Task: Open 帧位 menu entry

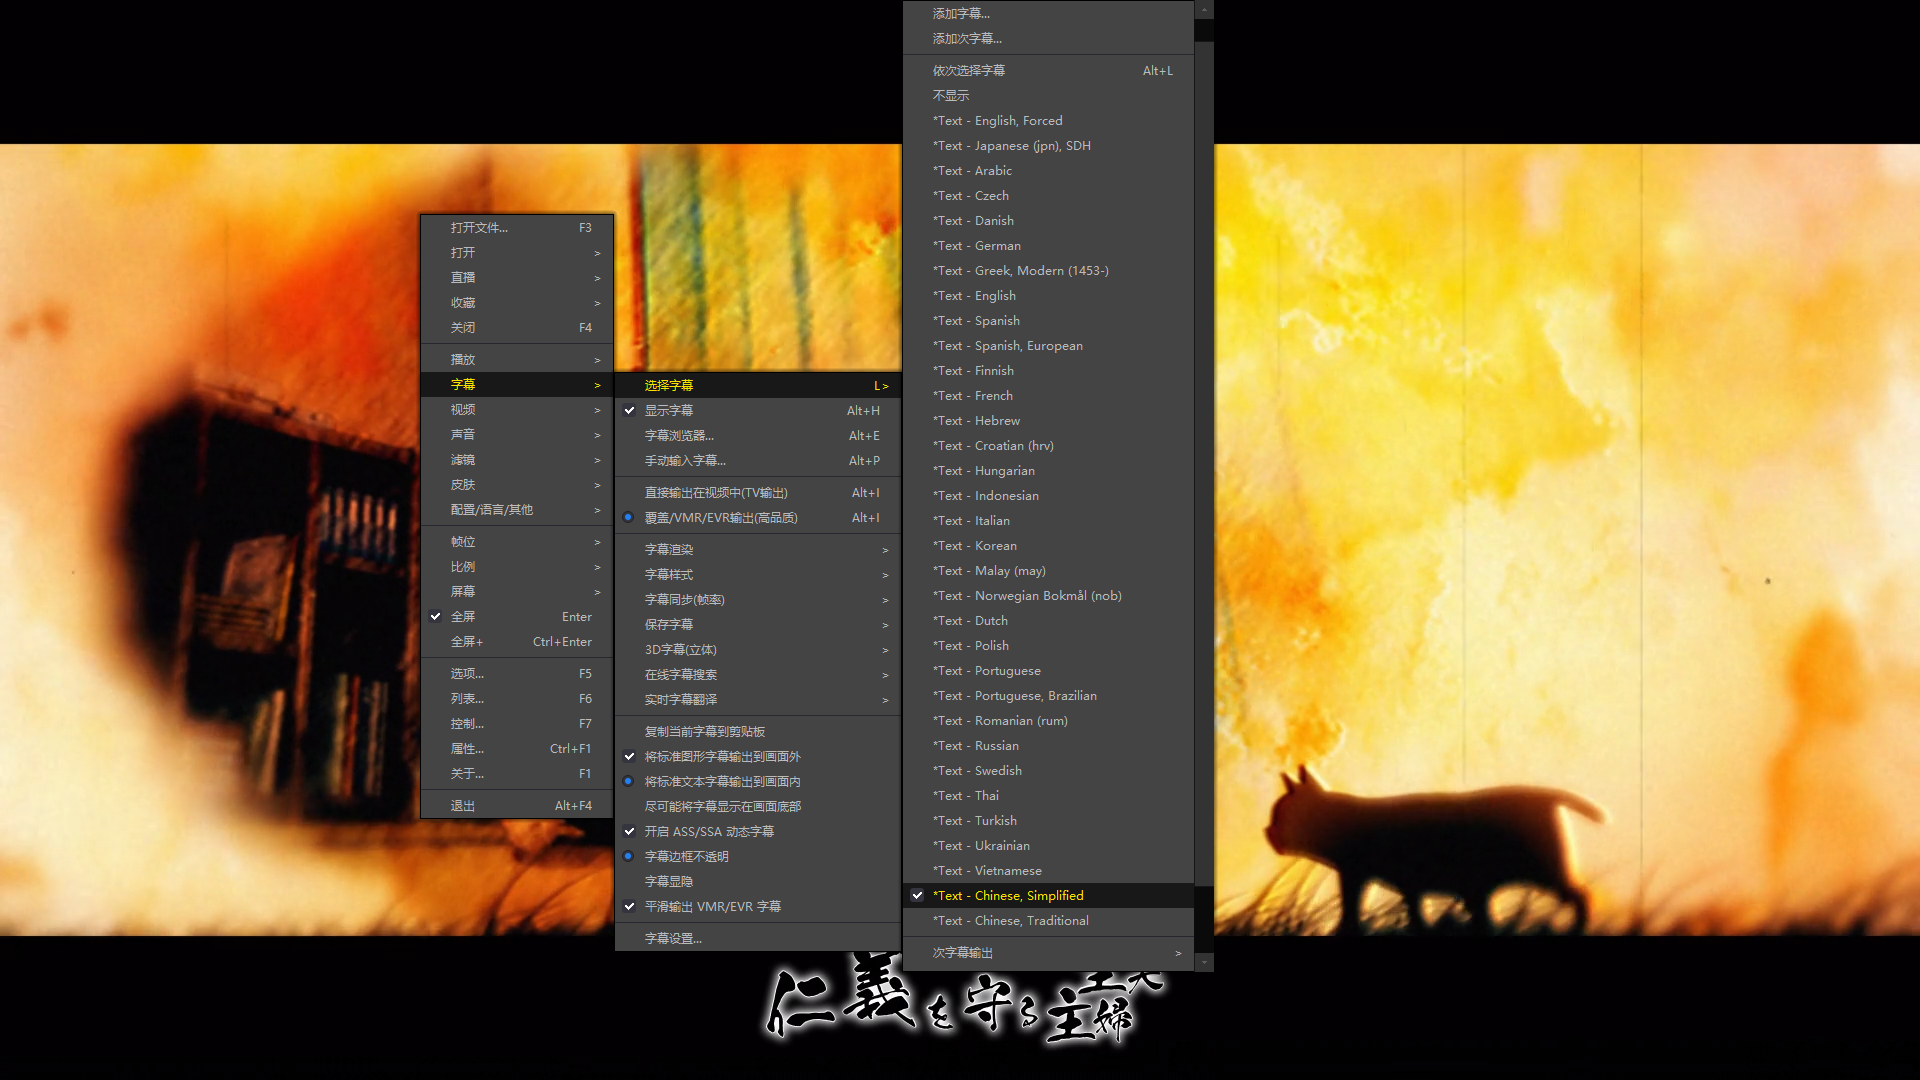Action: tap(517, 542)
